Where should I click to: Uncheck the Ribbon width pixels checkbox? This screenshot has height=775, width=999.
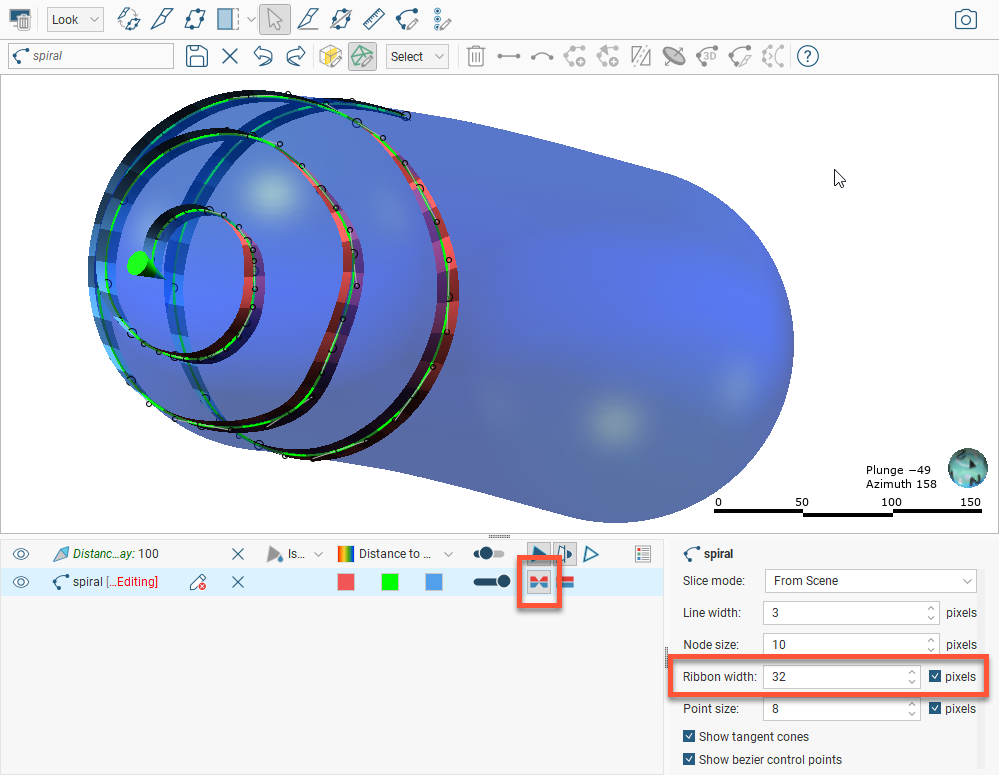coord(935,677)
